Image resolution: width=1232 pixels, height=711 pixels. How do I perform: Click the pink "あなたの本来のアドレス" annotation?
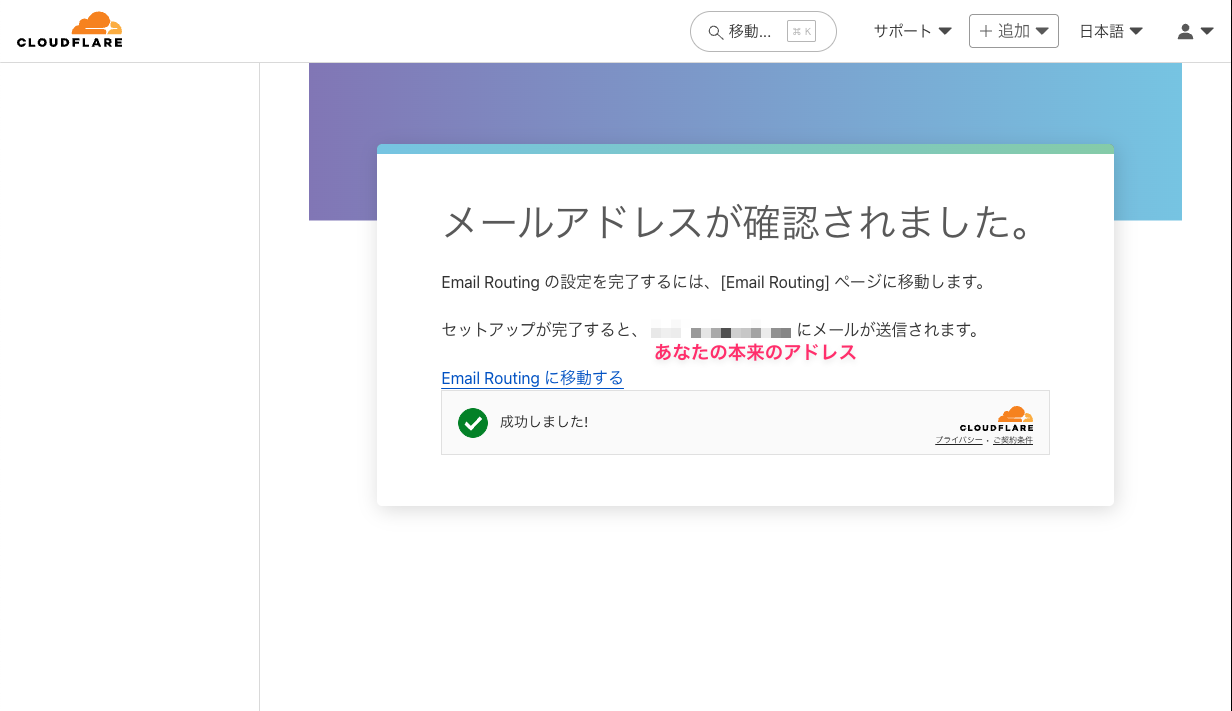coord(755,353)
